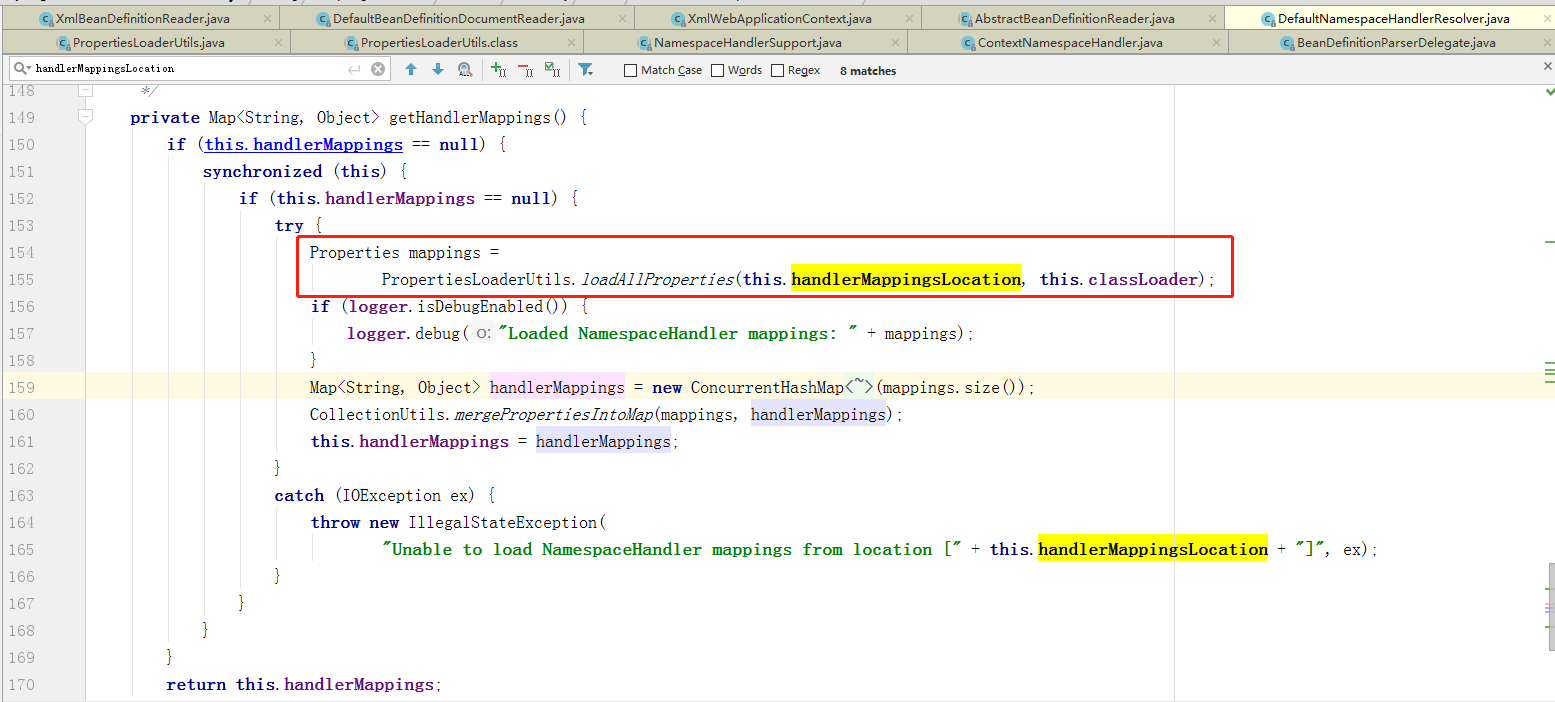Click the loadAllProperties method call
The image size is (1555, 702).
(x=658, y=279)
